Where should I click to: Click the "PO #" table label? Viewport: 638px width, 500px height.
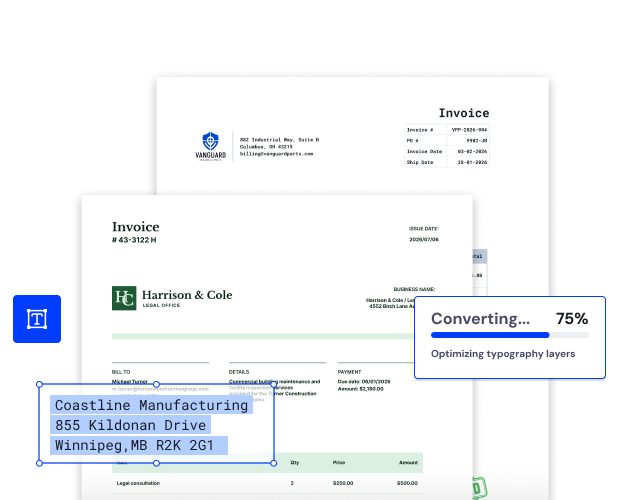(413, 141)
